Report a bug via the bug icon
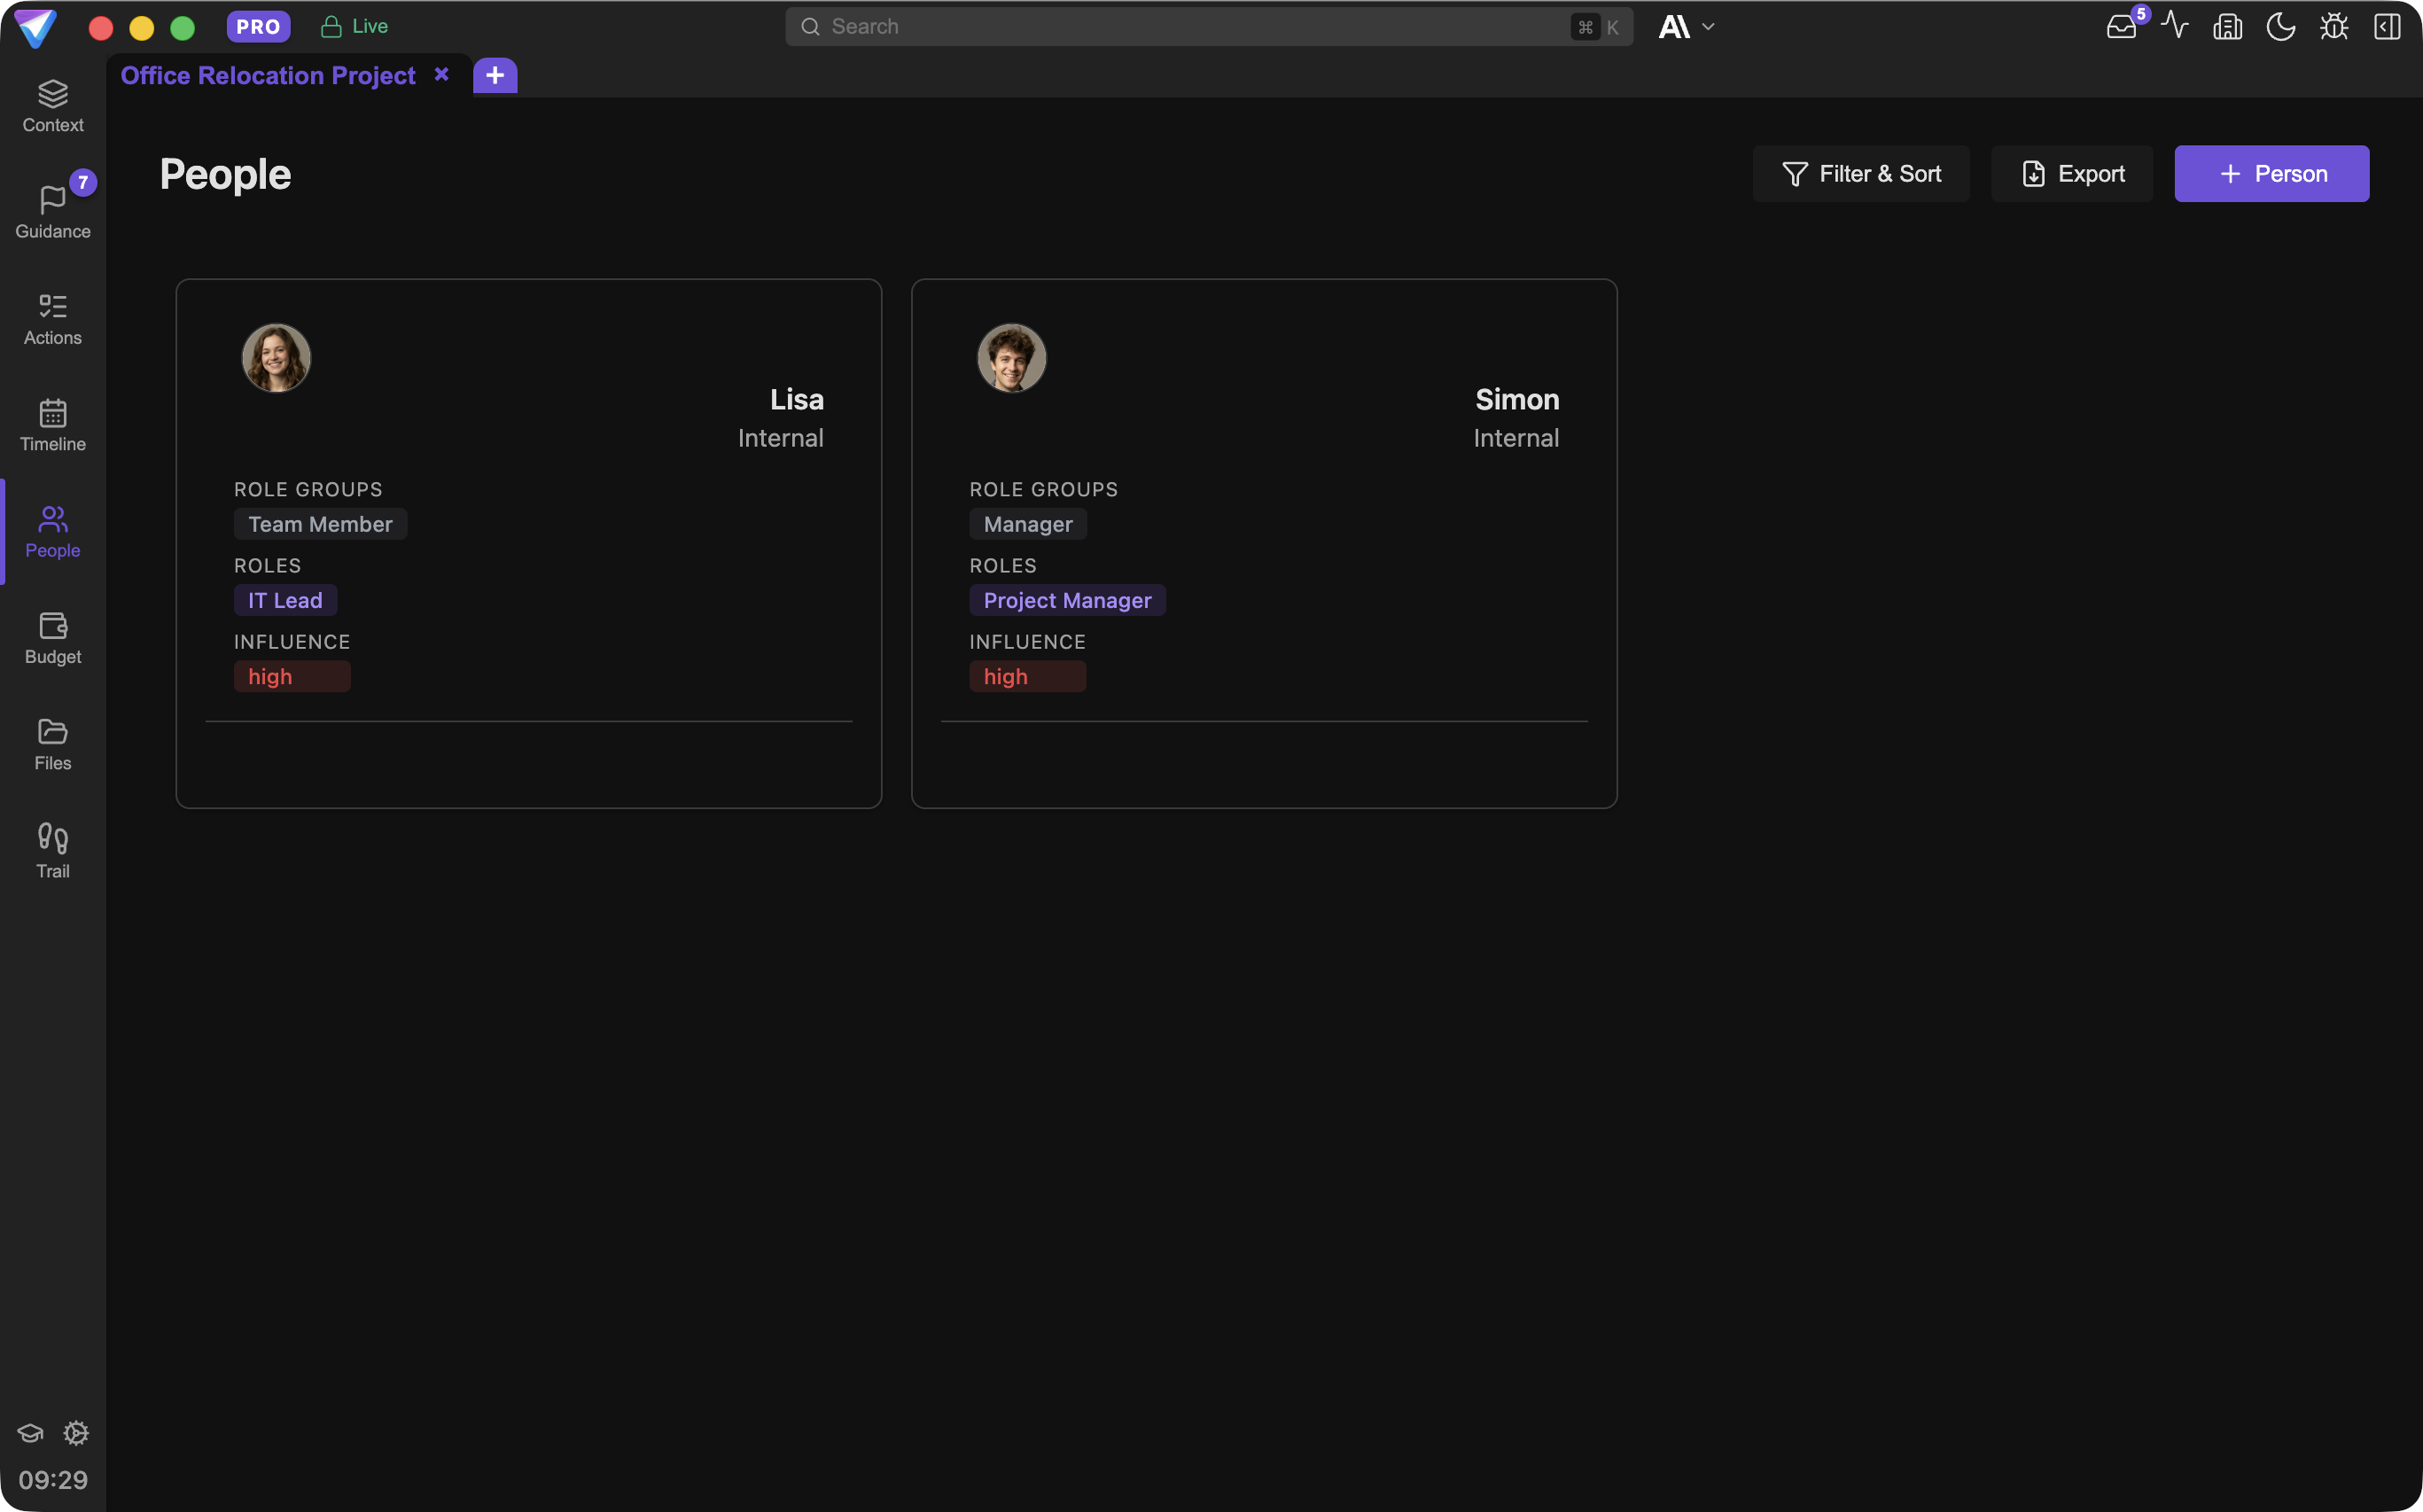 2334,26
